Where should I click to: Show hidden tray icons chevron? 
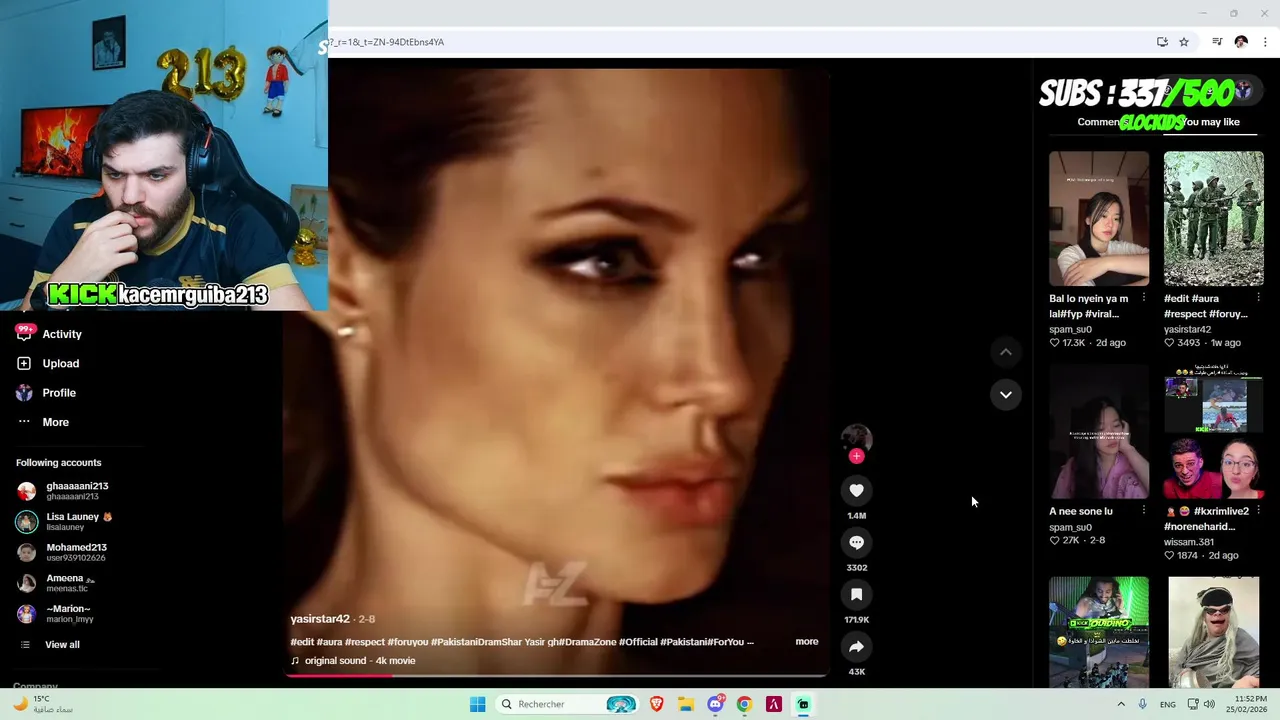click(1121, 704)
